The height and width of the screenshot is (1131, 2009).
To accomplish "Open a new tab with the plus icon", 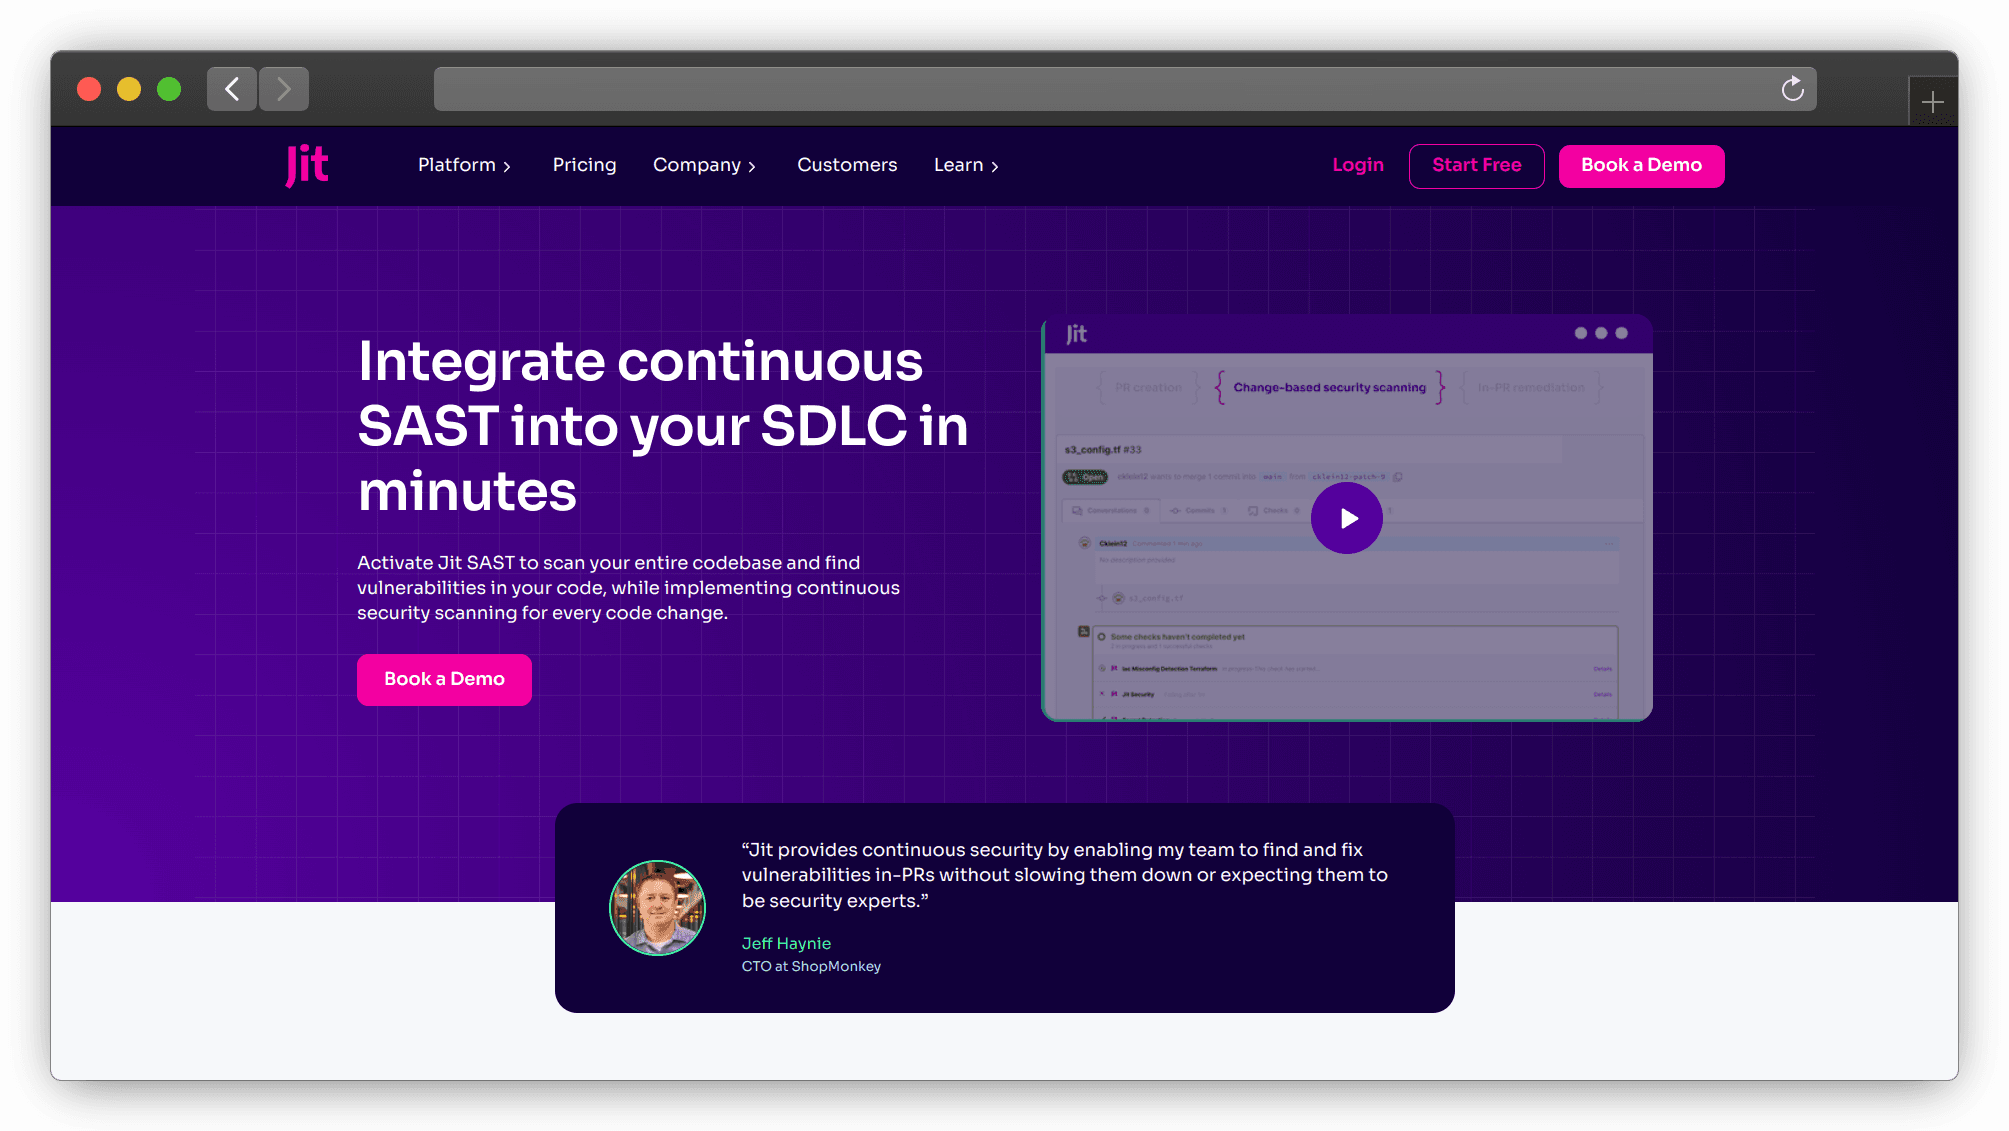I will pyautogui.click(x=1933, y=102).
